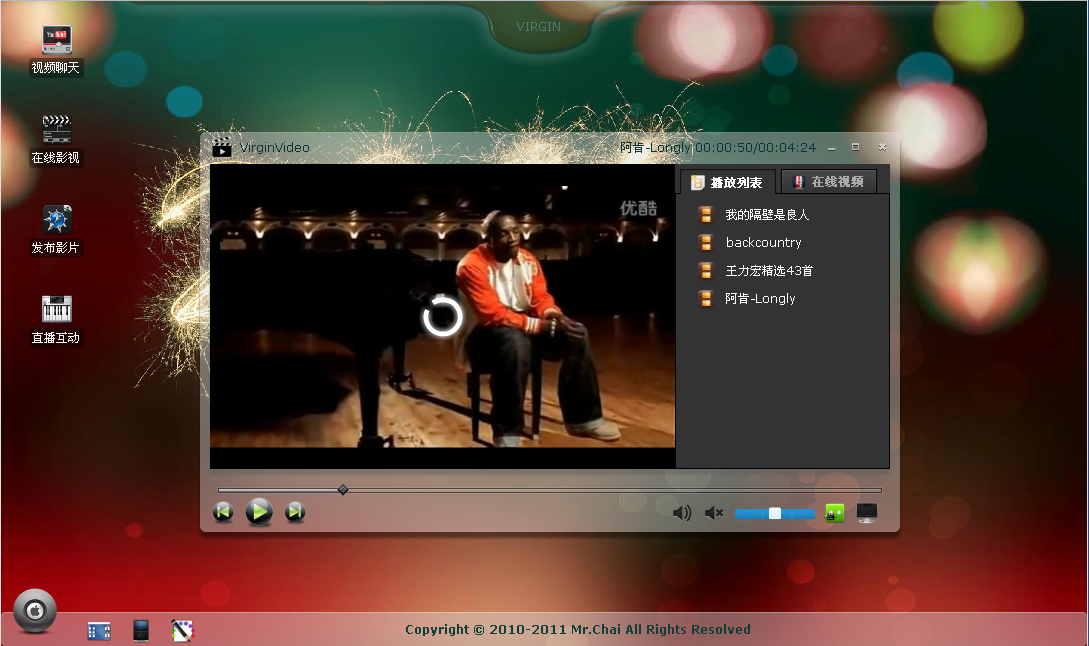Click the green snapshot icon in the player

click(834, 513)
